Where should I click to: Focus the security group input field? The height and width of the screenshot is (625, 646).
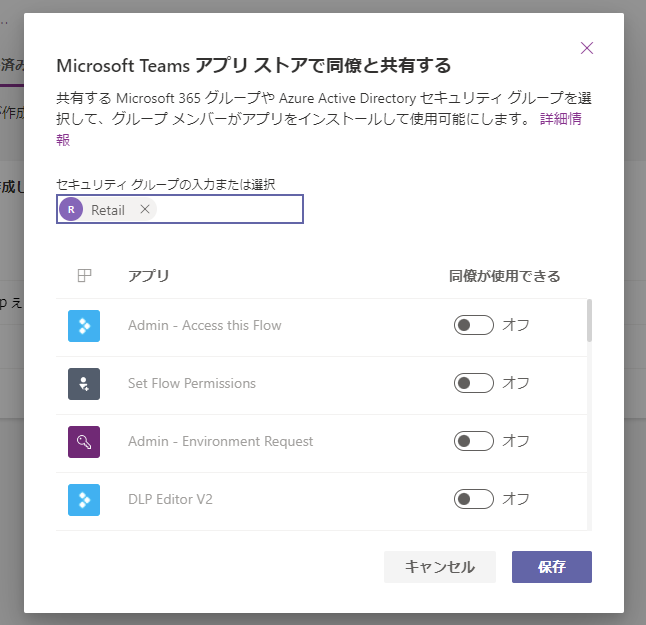(180, 209)
